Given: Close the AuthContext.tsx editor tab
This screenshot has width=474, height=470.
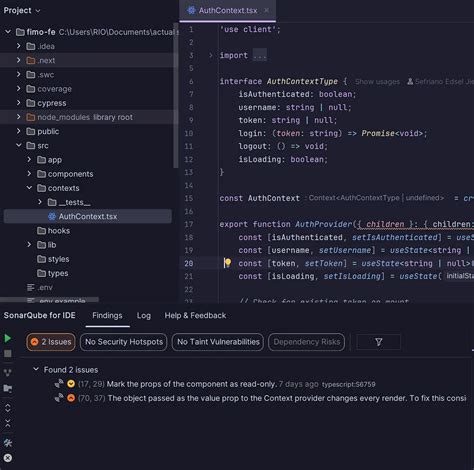Looking at the screenshot, I should pos(266,10).
